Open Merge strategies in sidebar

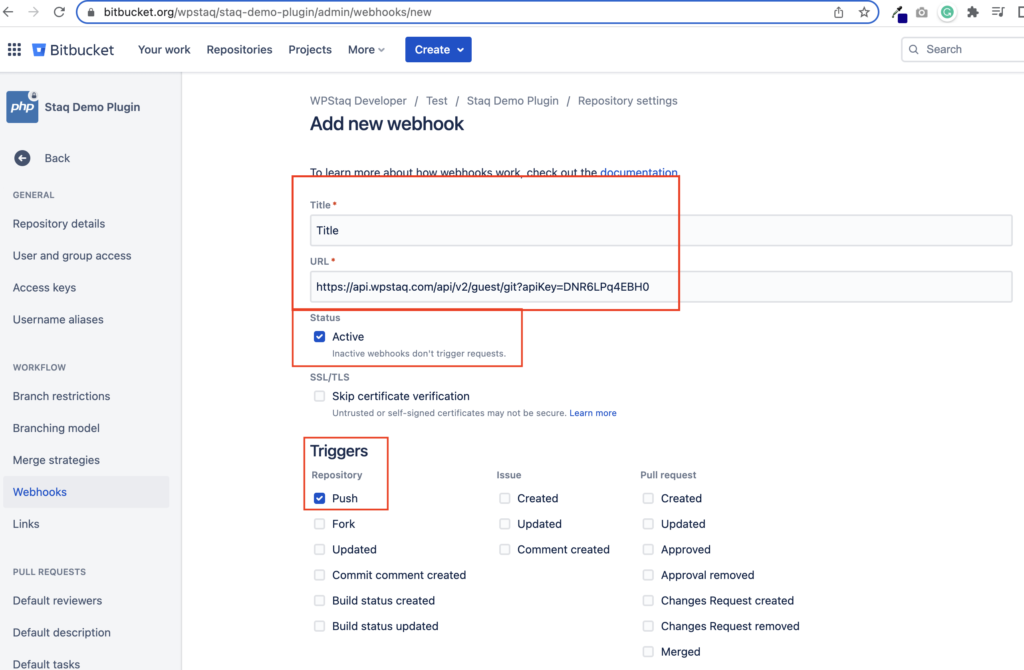(x=56, y=460)
